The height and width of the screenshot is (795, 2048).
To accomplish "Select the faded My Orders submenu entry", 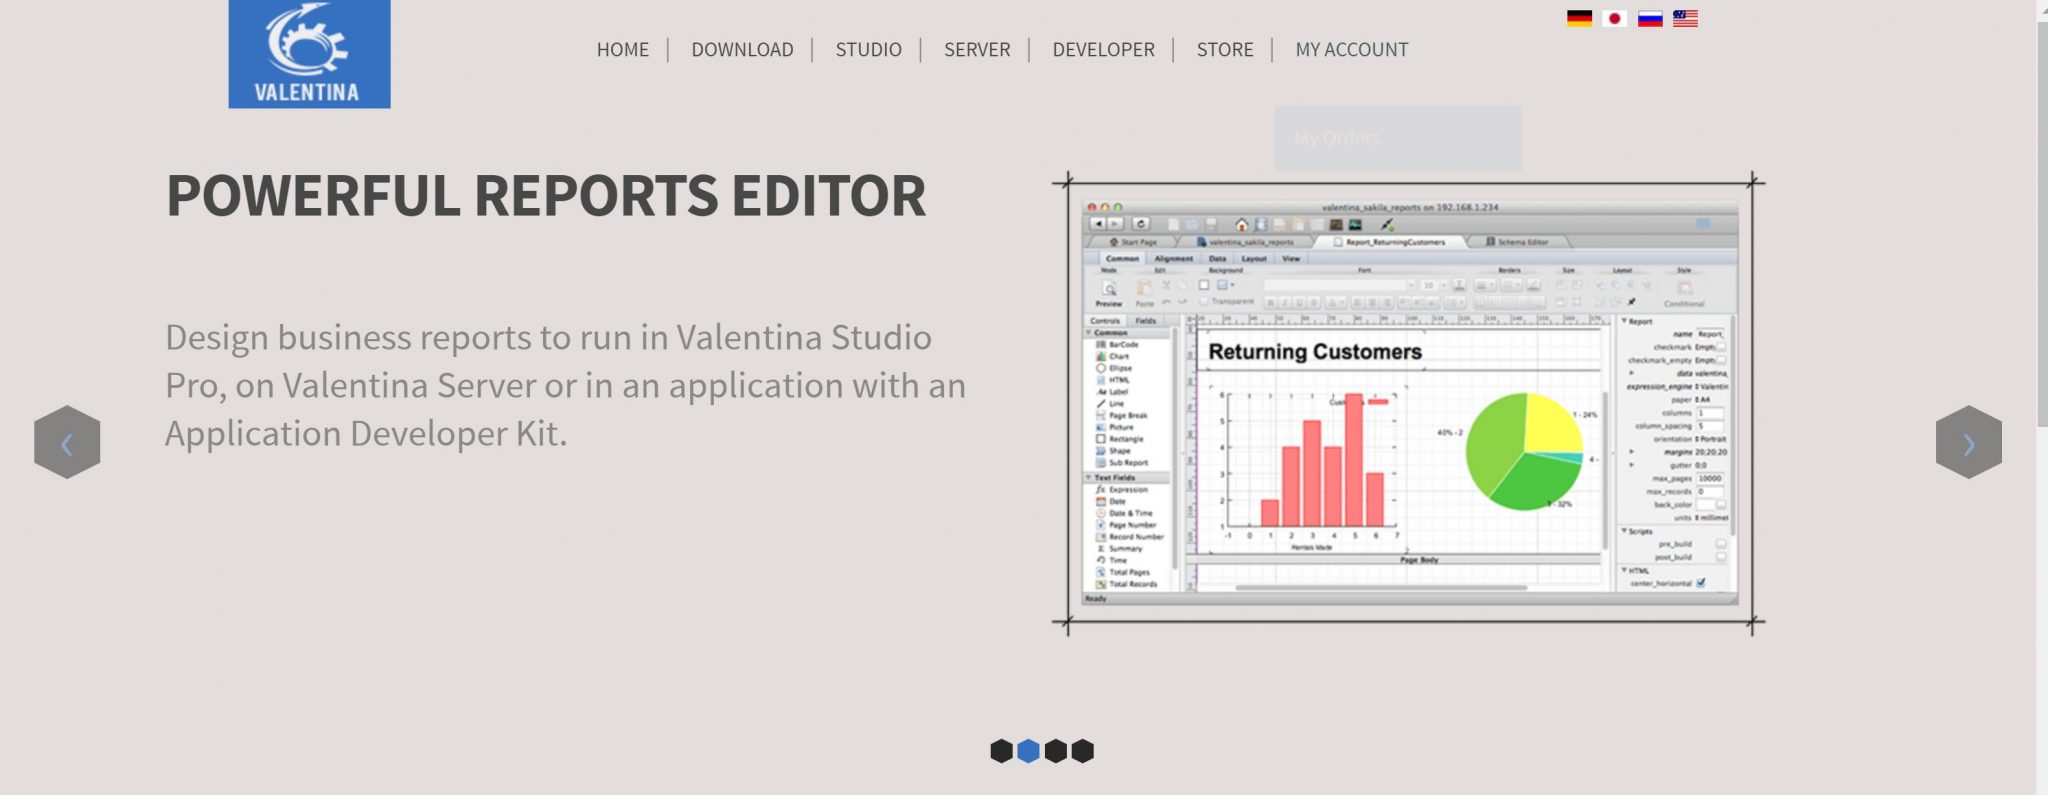I will click(1397, 138).
